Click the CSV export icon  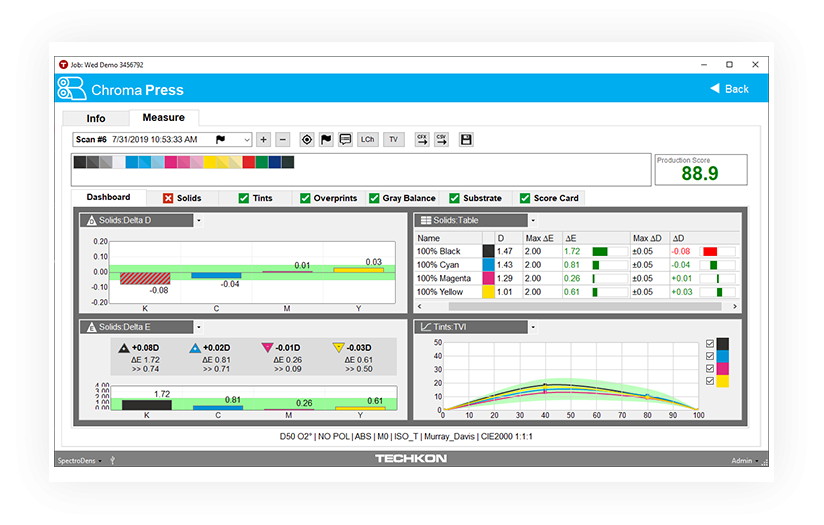pyautogui.click(x=441, y=140)
